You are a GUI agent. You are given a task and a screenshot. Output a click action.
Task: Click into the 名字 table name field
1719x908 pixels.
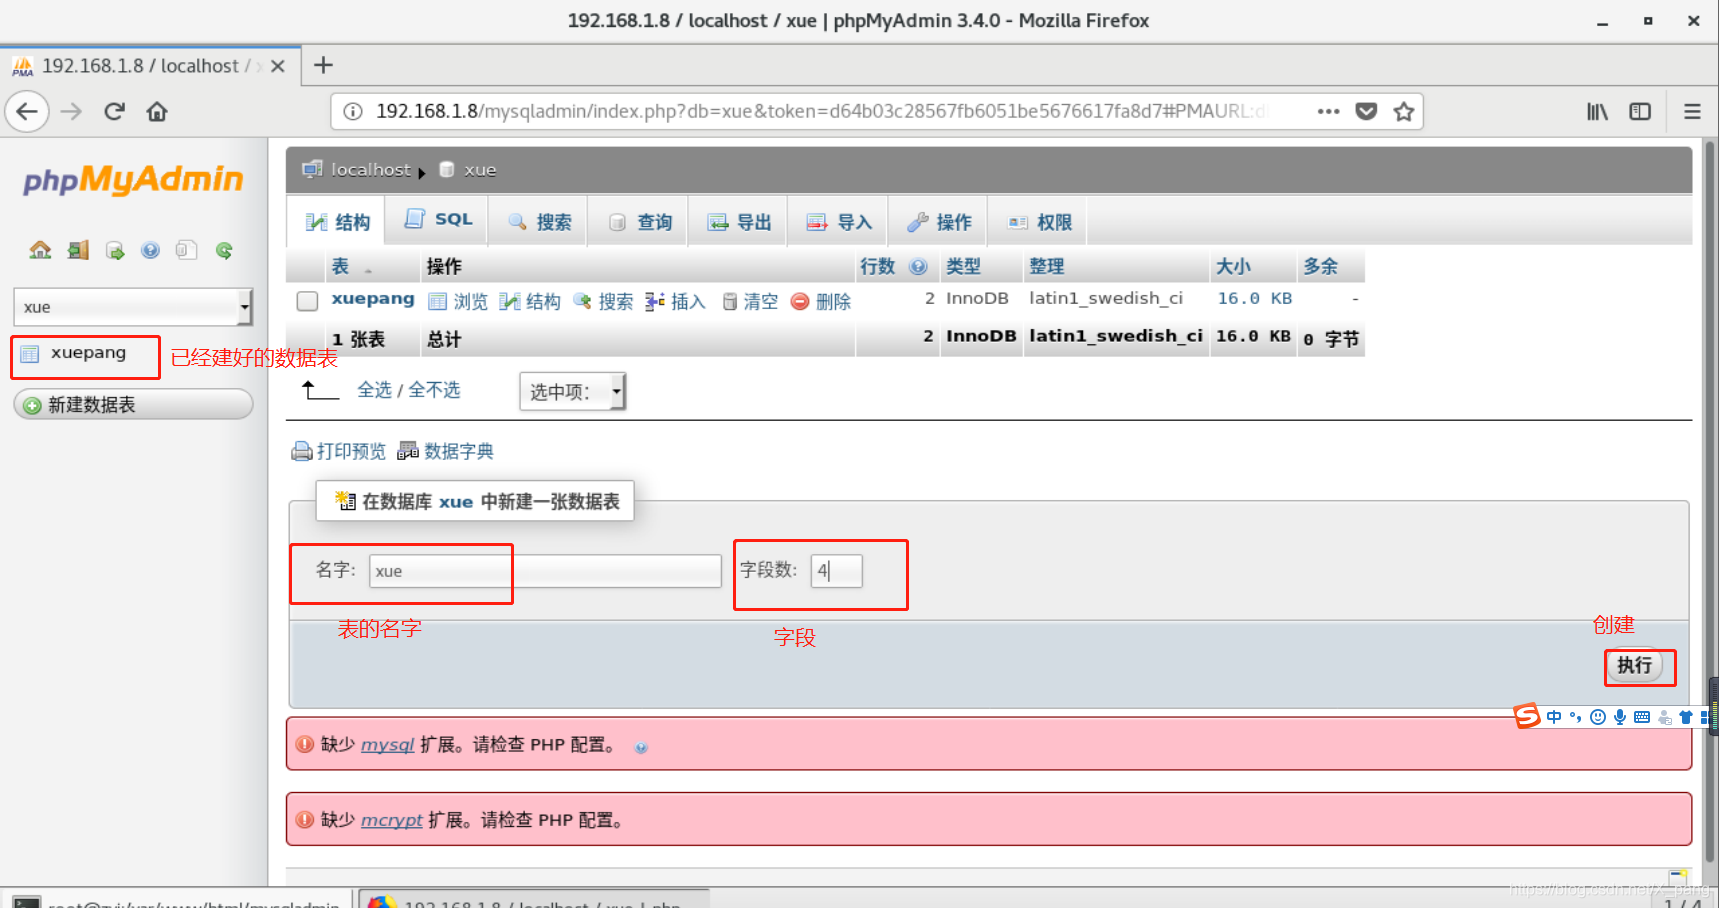tap(545, 571)
